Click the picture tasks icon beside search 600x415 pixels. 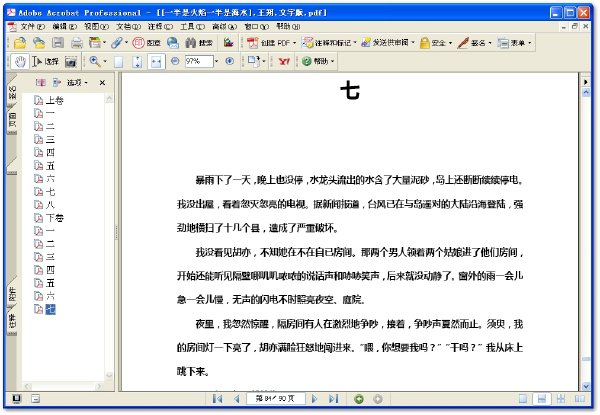[228, 42]
